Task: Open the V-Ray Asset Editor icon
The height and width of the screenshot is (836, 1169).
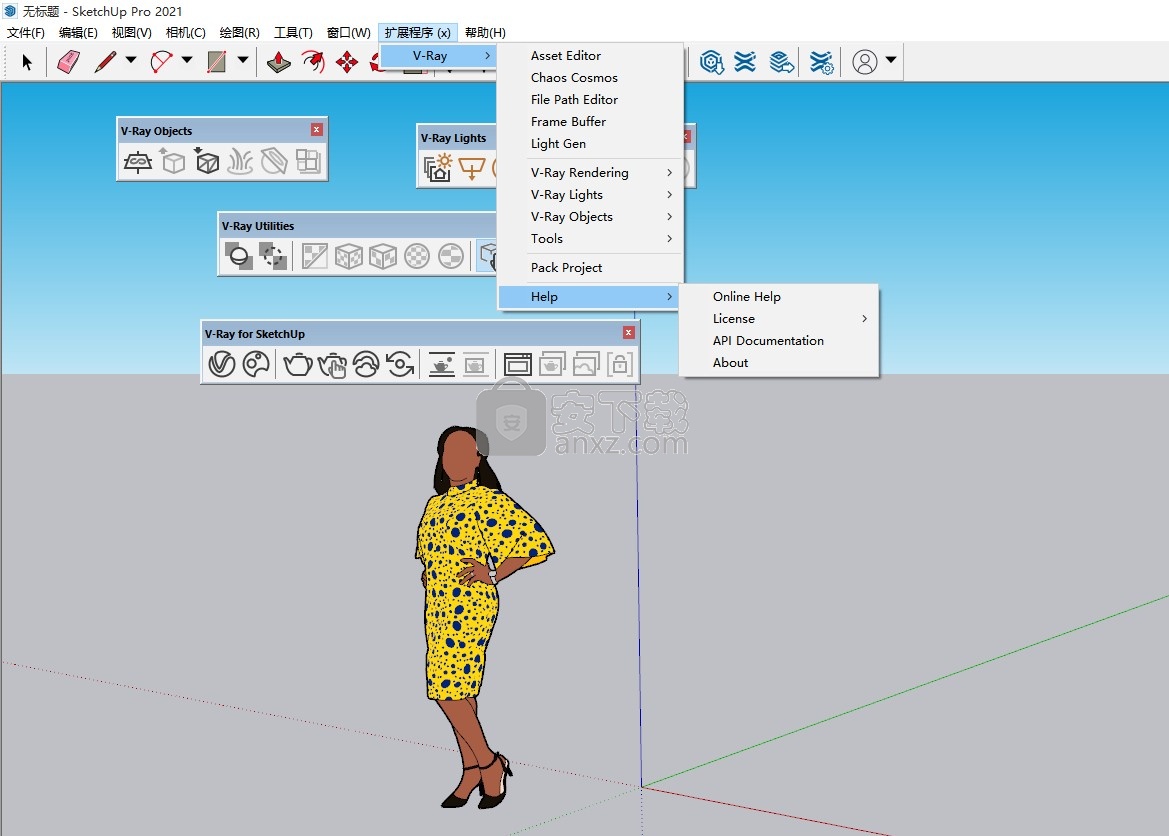Action: [222, 364]
